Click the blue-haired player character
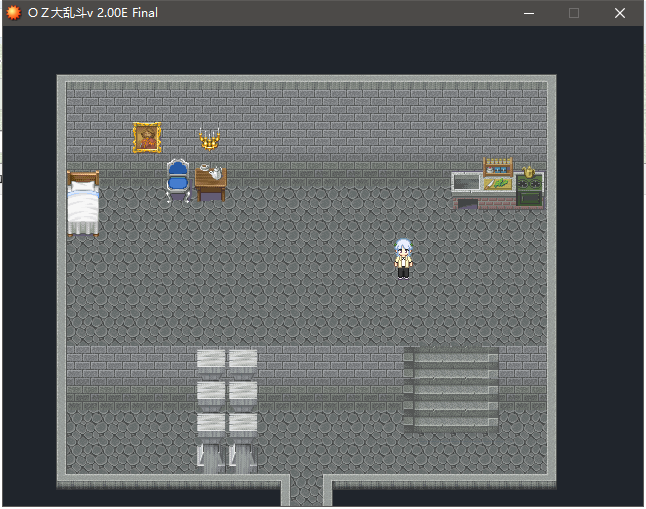Viewport: 646px width, 509px height. coord(403,259)
